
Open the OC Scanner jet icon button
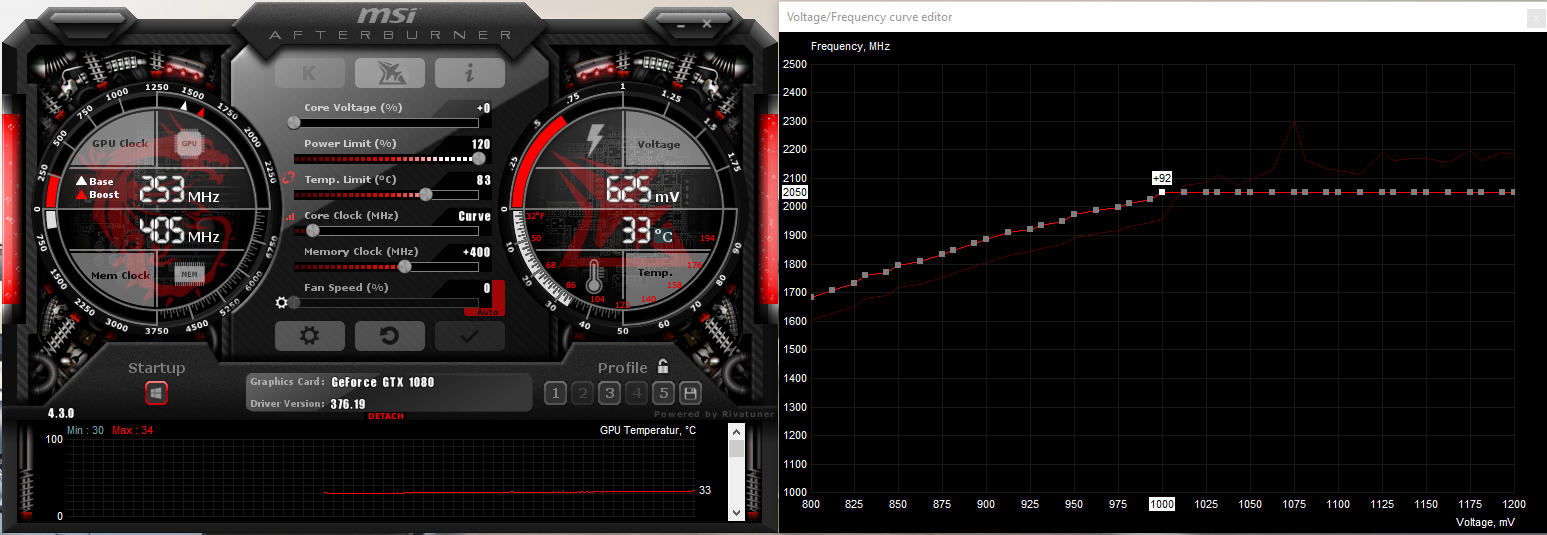click(390, 73)
